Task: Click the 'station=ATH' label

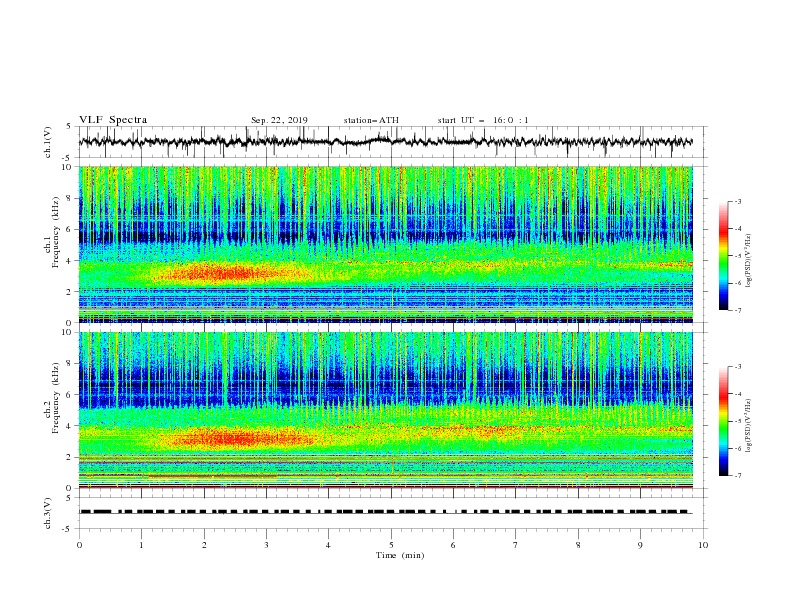Action: [x=371, y=120]
